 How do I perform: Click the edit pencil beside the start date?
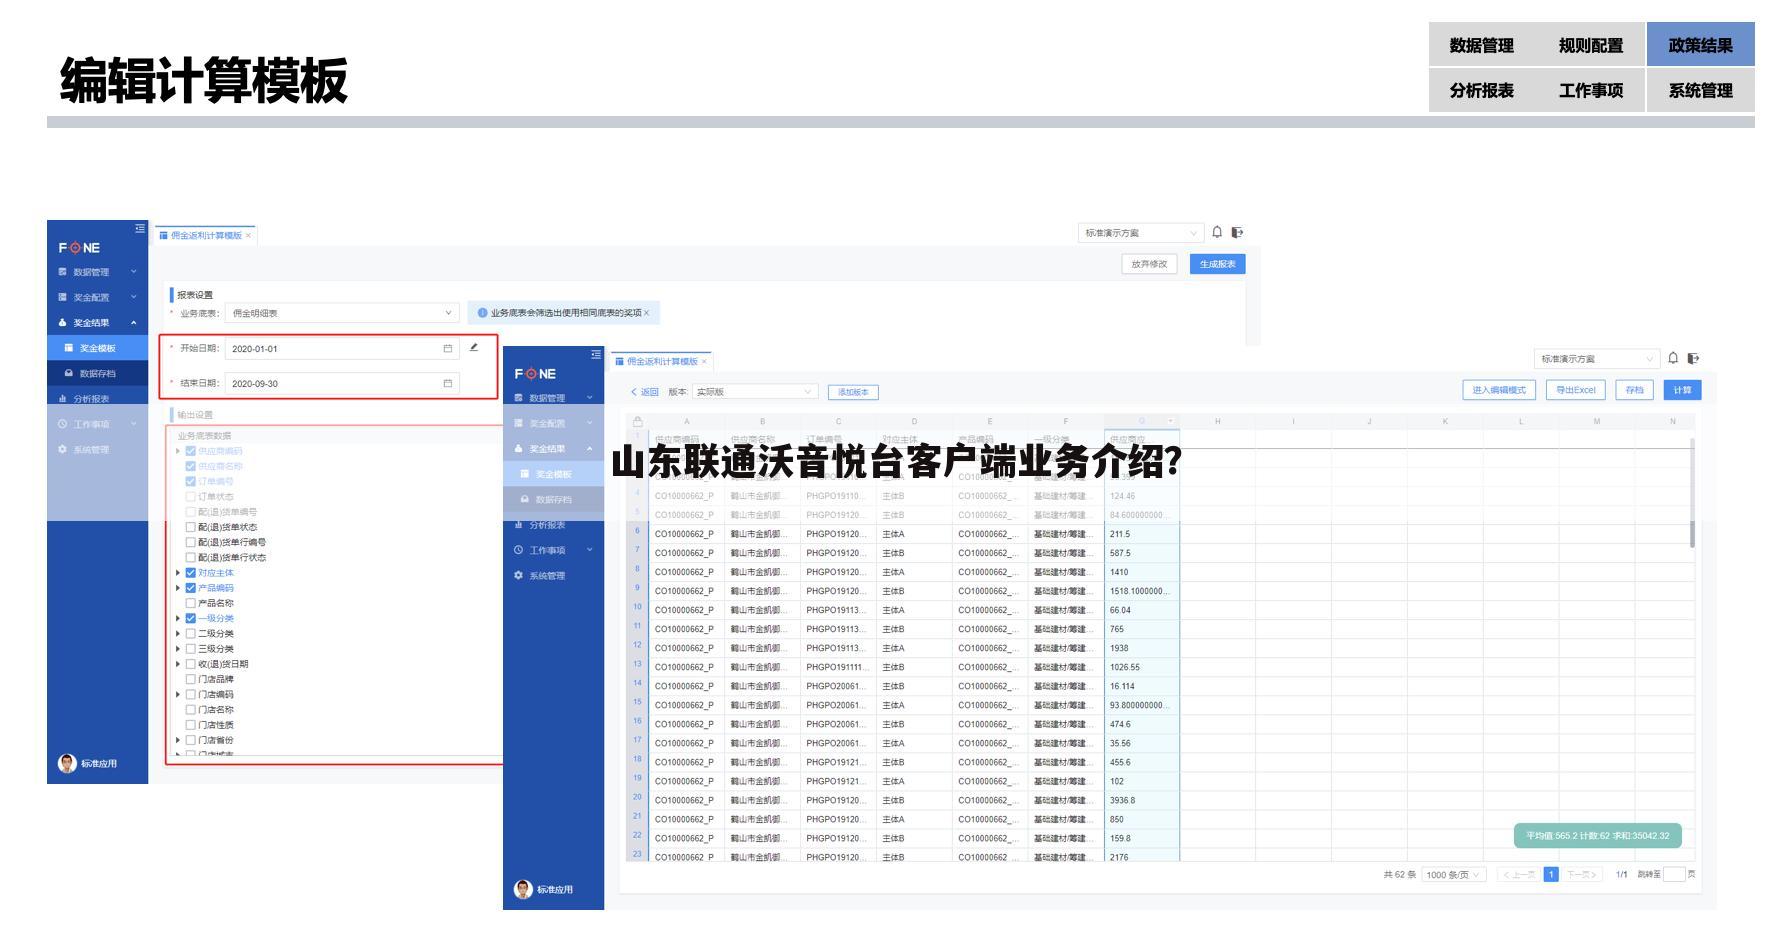pos(474,348)
